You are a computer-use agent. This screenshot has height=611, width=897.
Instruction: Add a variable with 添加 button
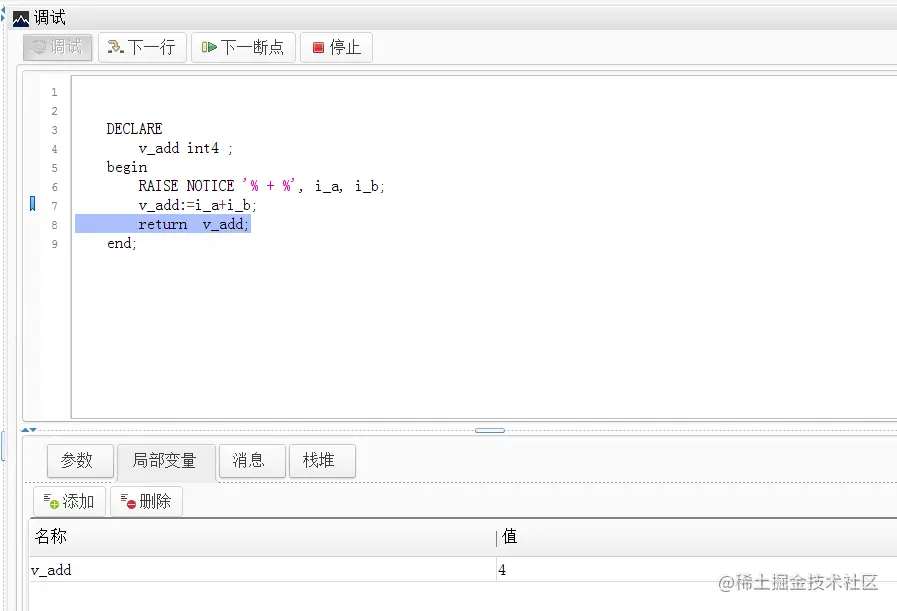[69, 502]
